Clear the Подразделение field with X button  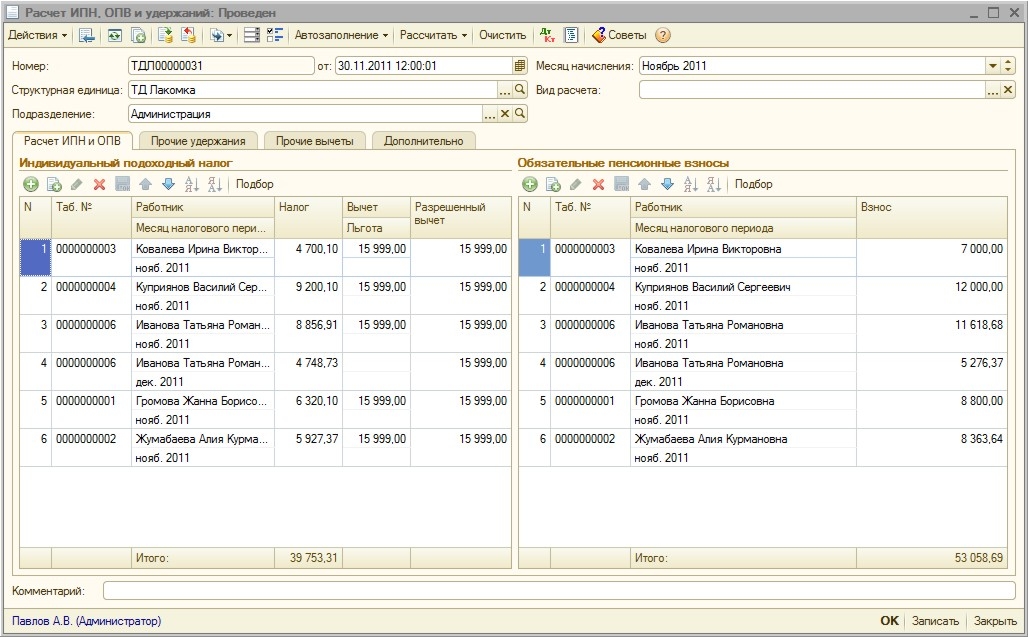[505, 114]
